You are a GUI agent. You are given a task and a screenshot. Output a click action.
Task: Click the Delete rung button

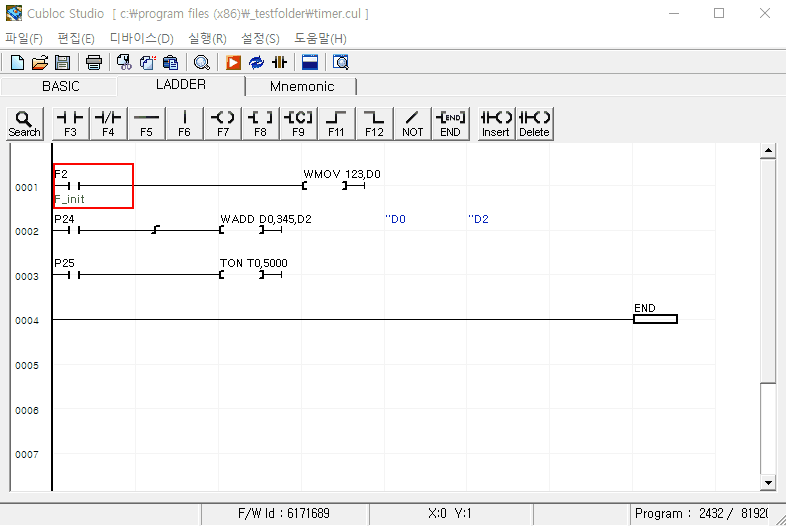click(x=534, y=123)
